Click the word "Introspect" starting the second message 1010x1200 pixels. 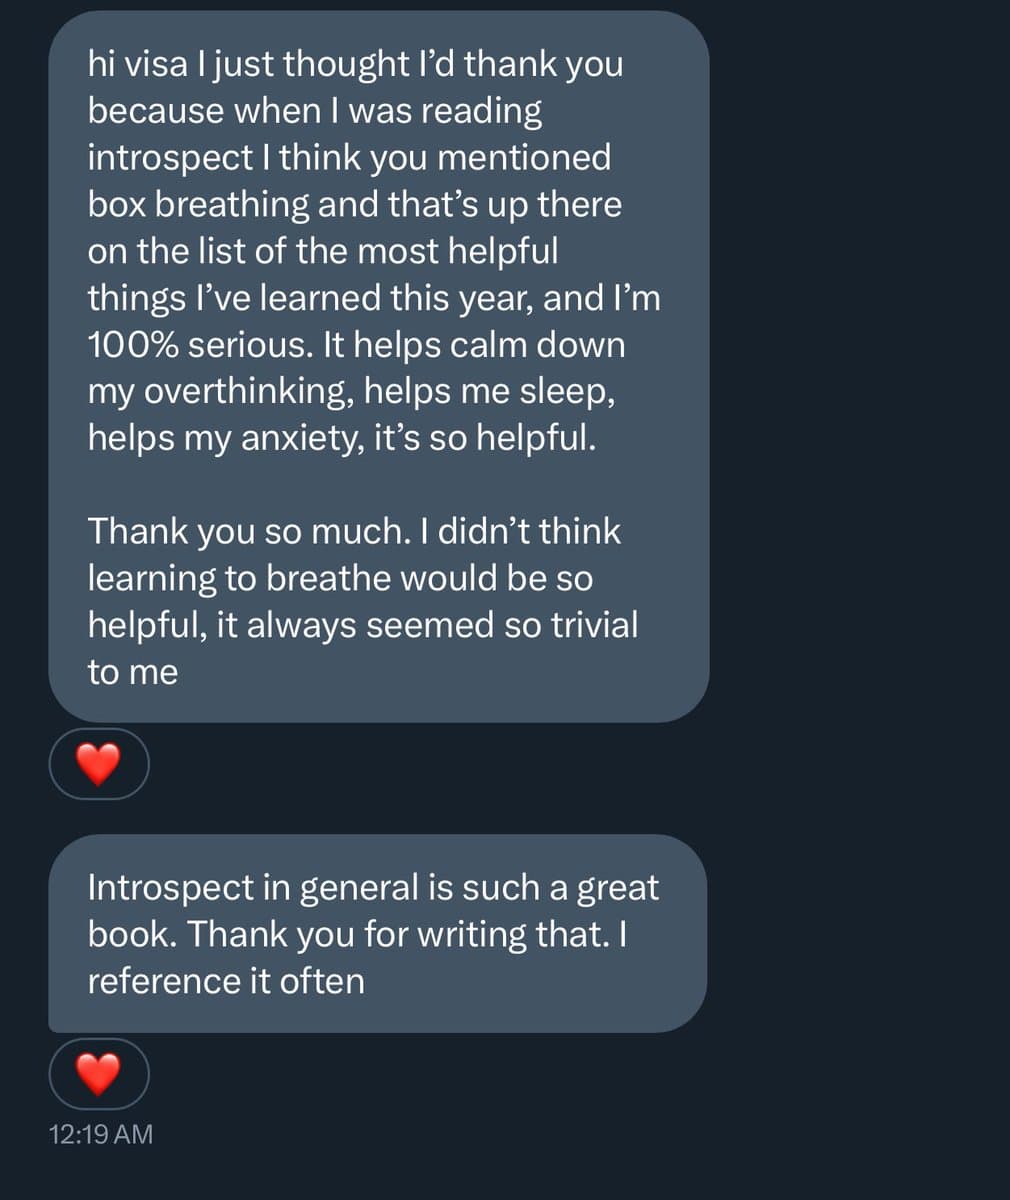coord(170,887)
